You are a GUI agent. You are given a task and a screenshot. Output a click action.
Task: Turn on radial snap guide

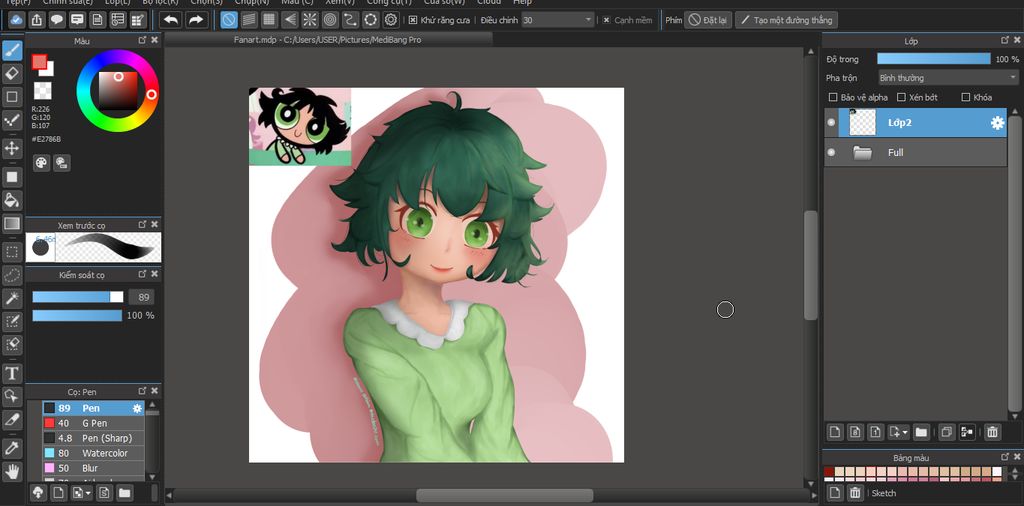point(310,20)
